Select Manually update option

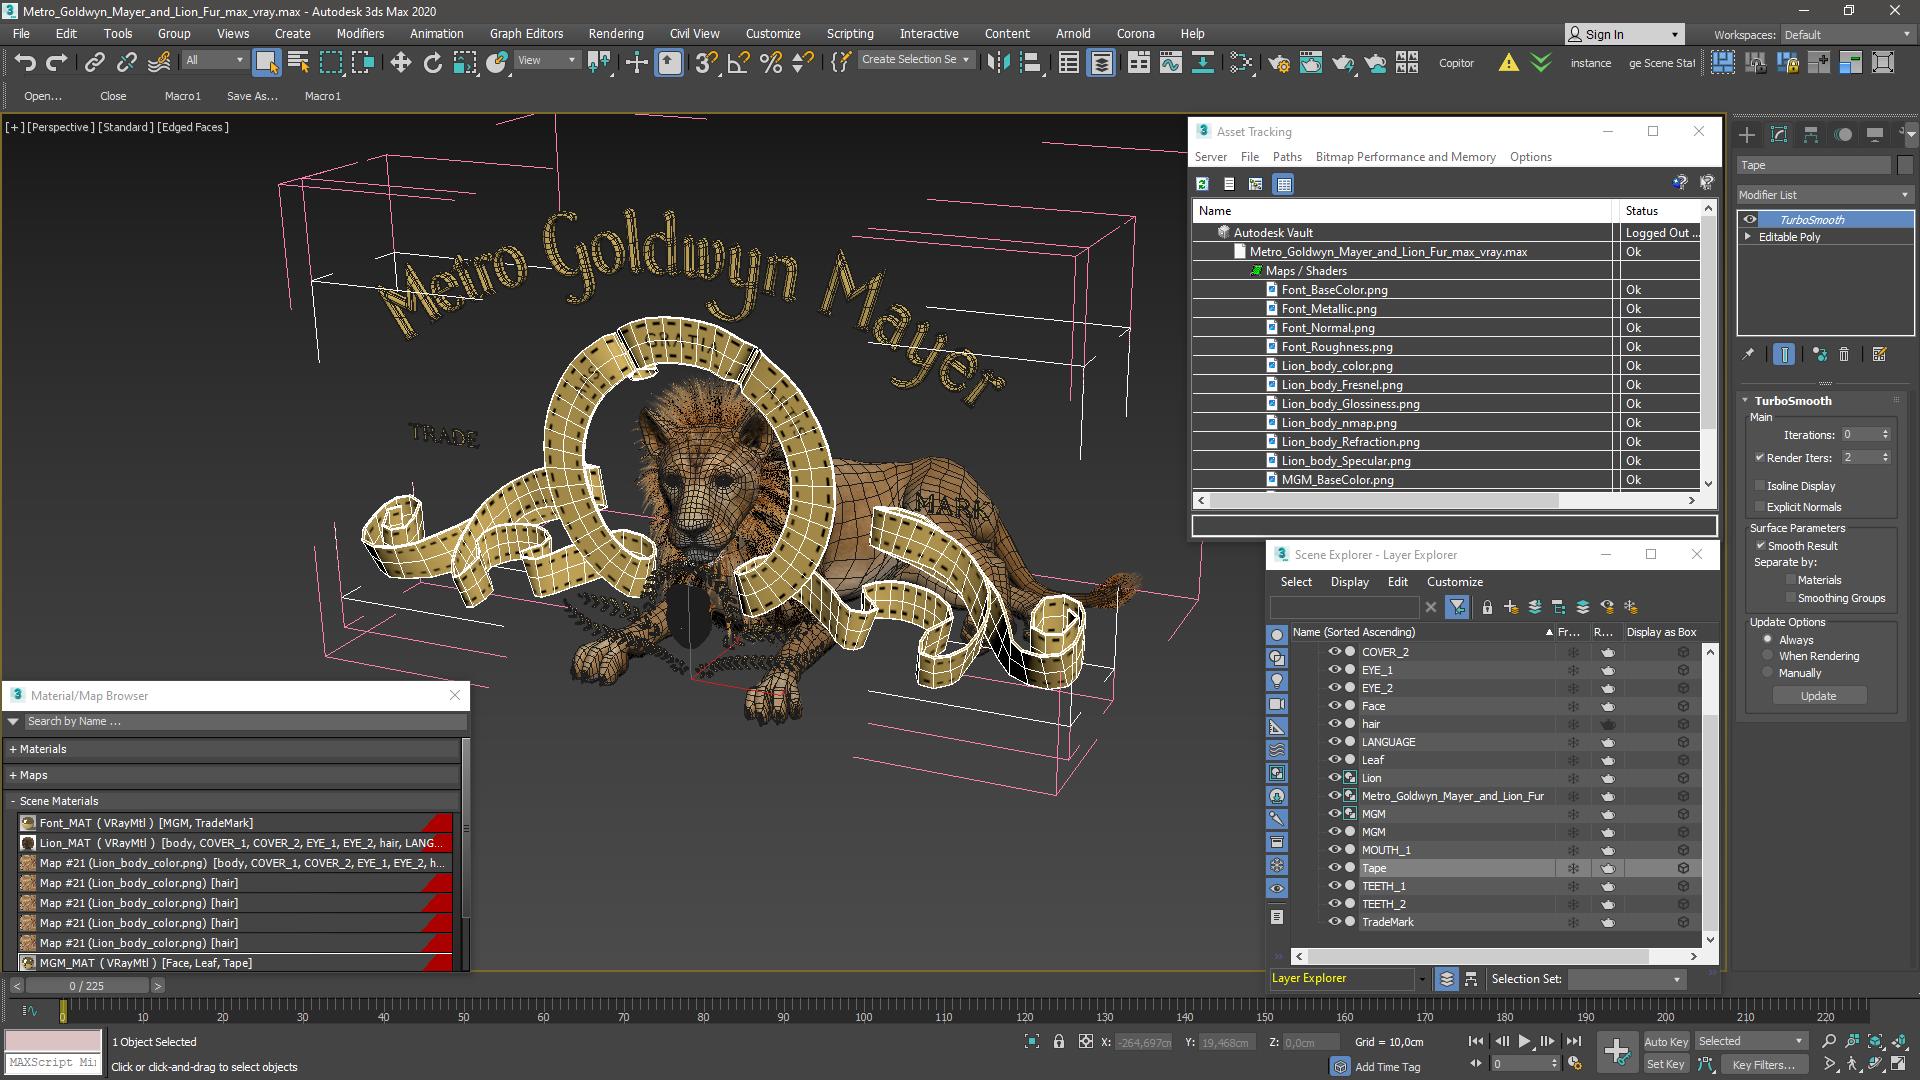pos(1768,673)
